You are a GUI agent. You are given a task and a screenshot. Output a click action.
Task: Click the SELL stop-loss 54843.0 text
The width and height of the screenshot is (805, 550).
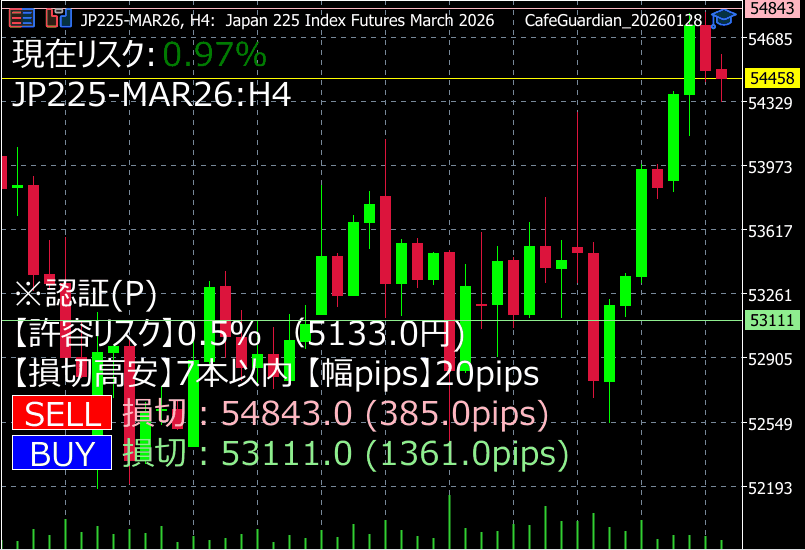335,413
